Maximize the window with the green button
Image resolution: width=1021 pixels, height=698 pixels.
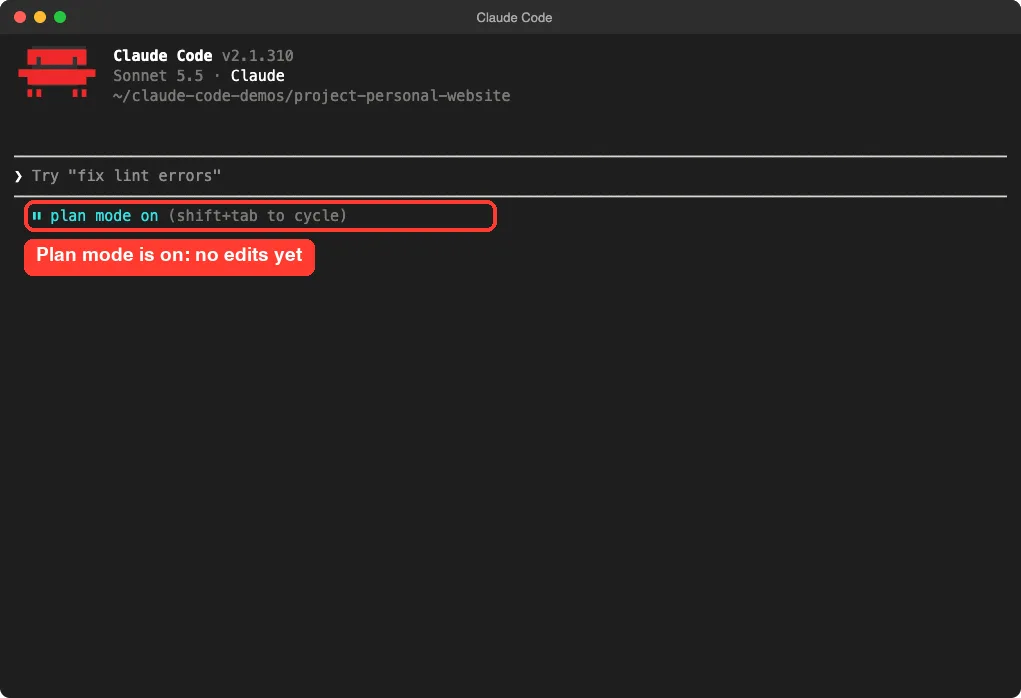[60, 17]
